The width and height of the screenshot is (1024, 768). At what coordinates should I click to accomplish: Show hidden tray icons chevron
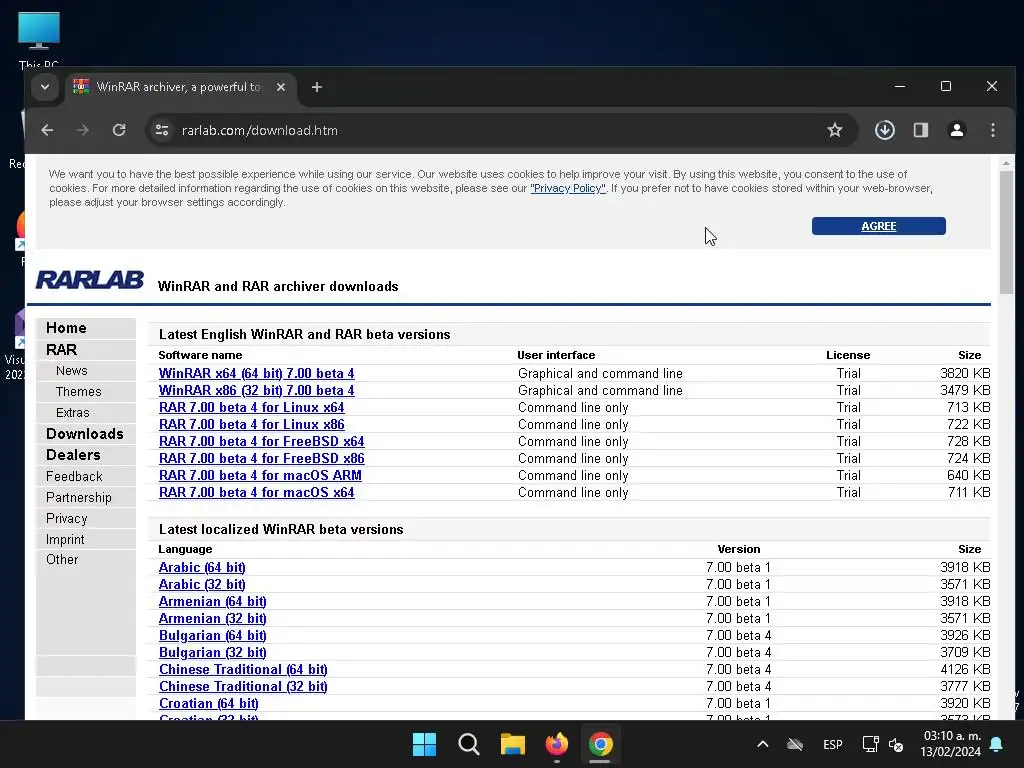[x=762, y=744]
